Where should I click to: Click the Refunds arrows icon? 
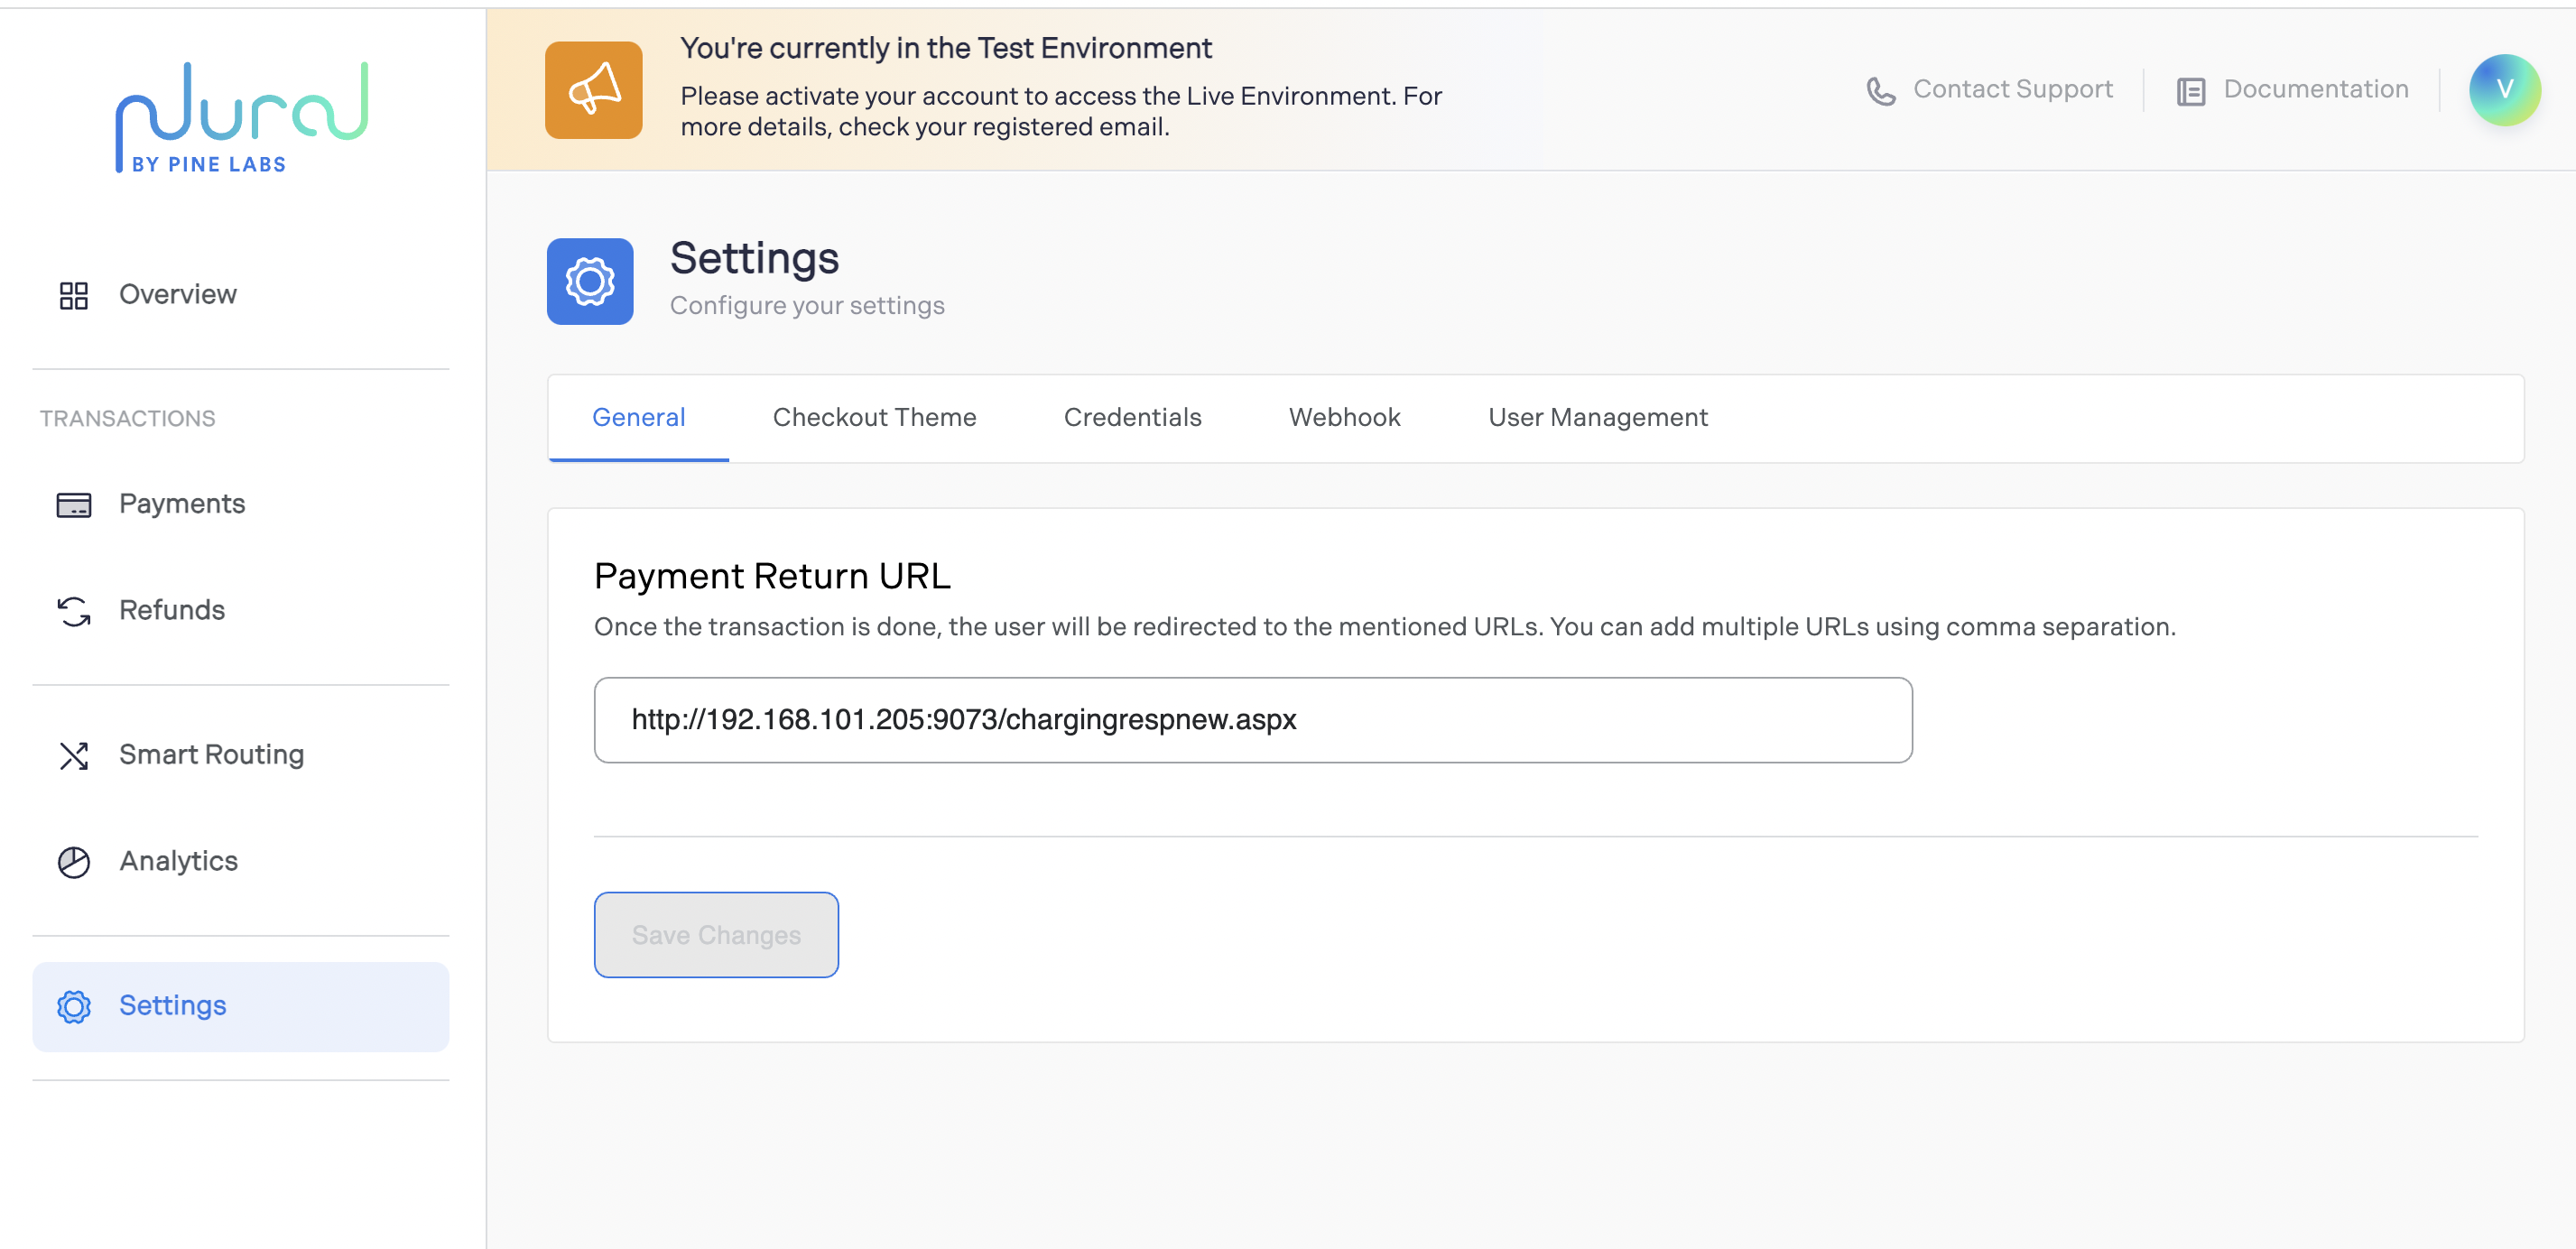click(x=74, y=611)
